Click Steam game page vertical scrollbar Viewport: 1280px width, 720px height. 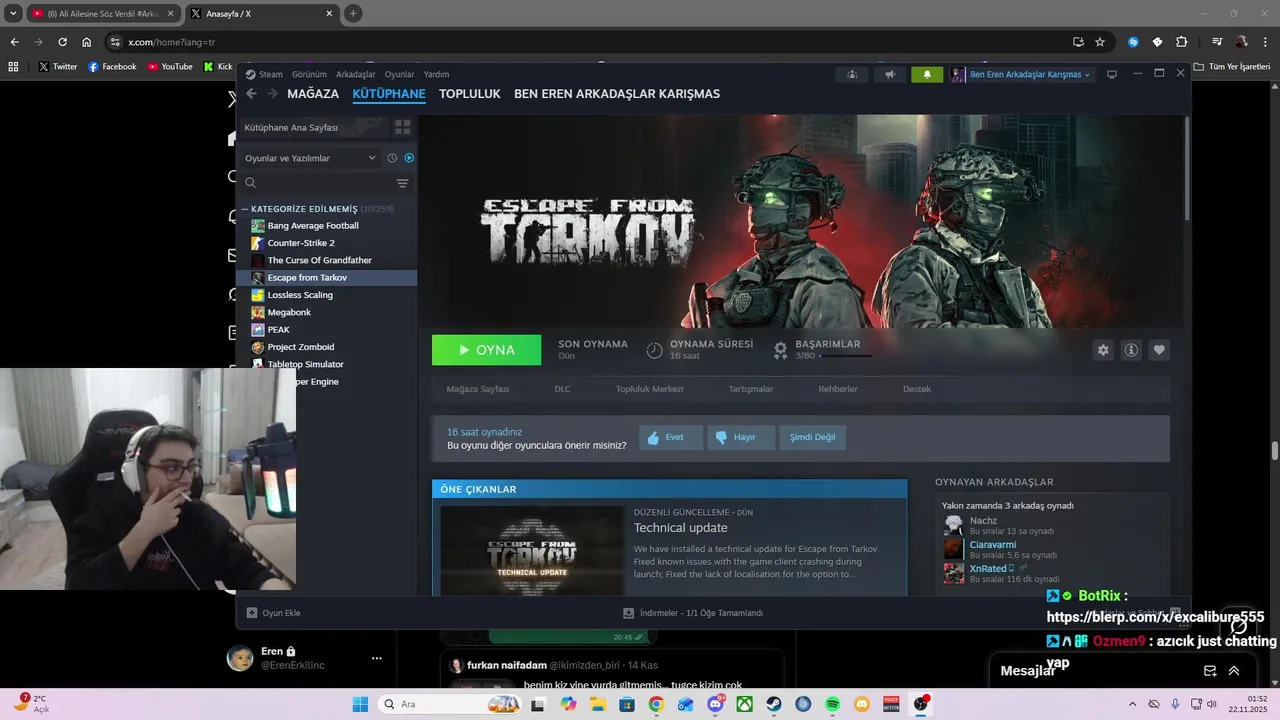coord(1187,167)
